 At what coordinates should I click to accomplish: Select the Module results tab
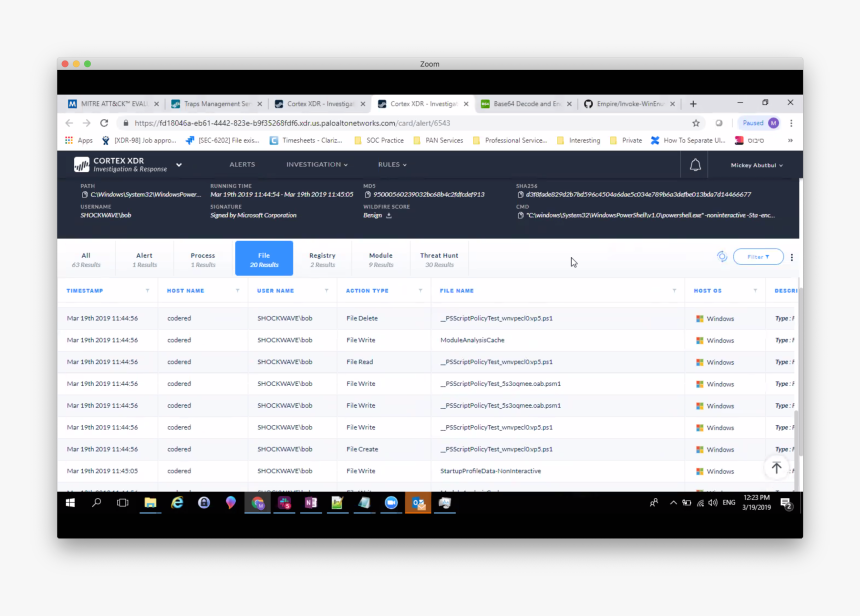[381, 259]
